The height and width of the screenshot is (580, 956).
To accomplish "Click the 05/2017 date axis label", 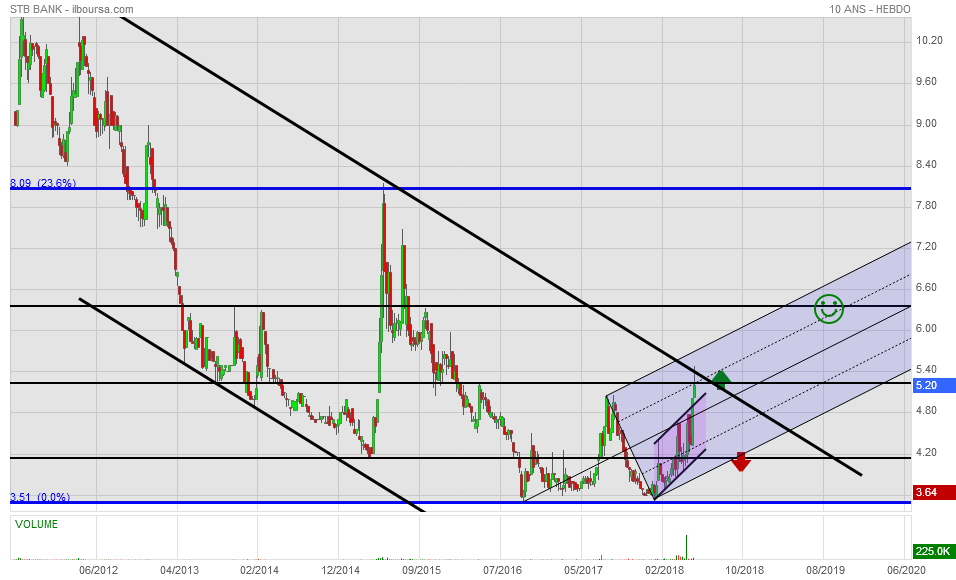I will tap(583, 570).
